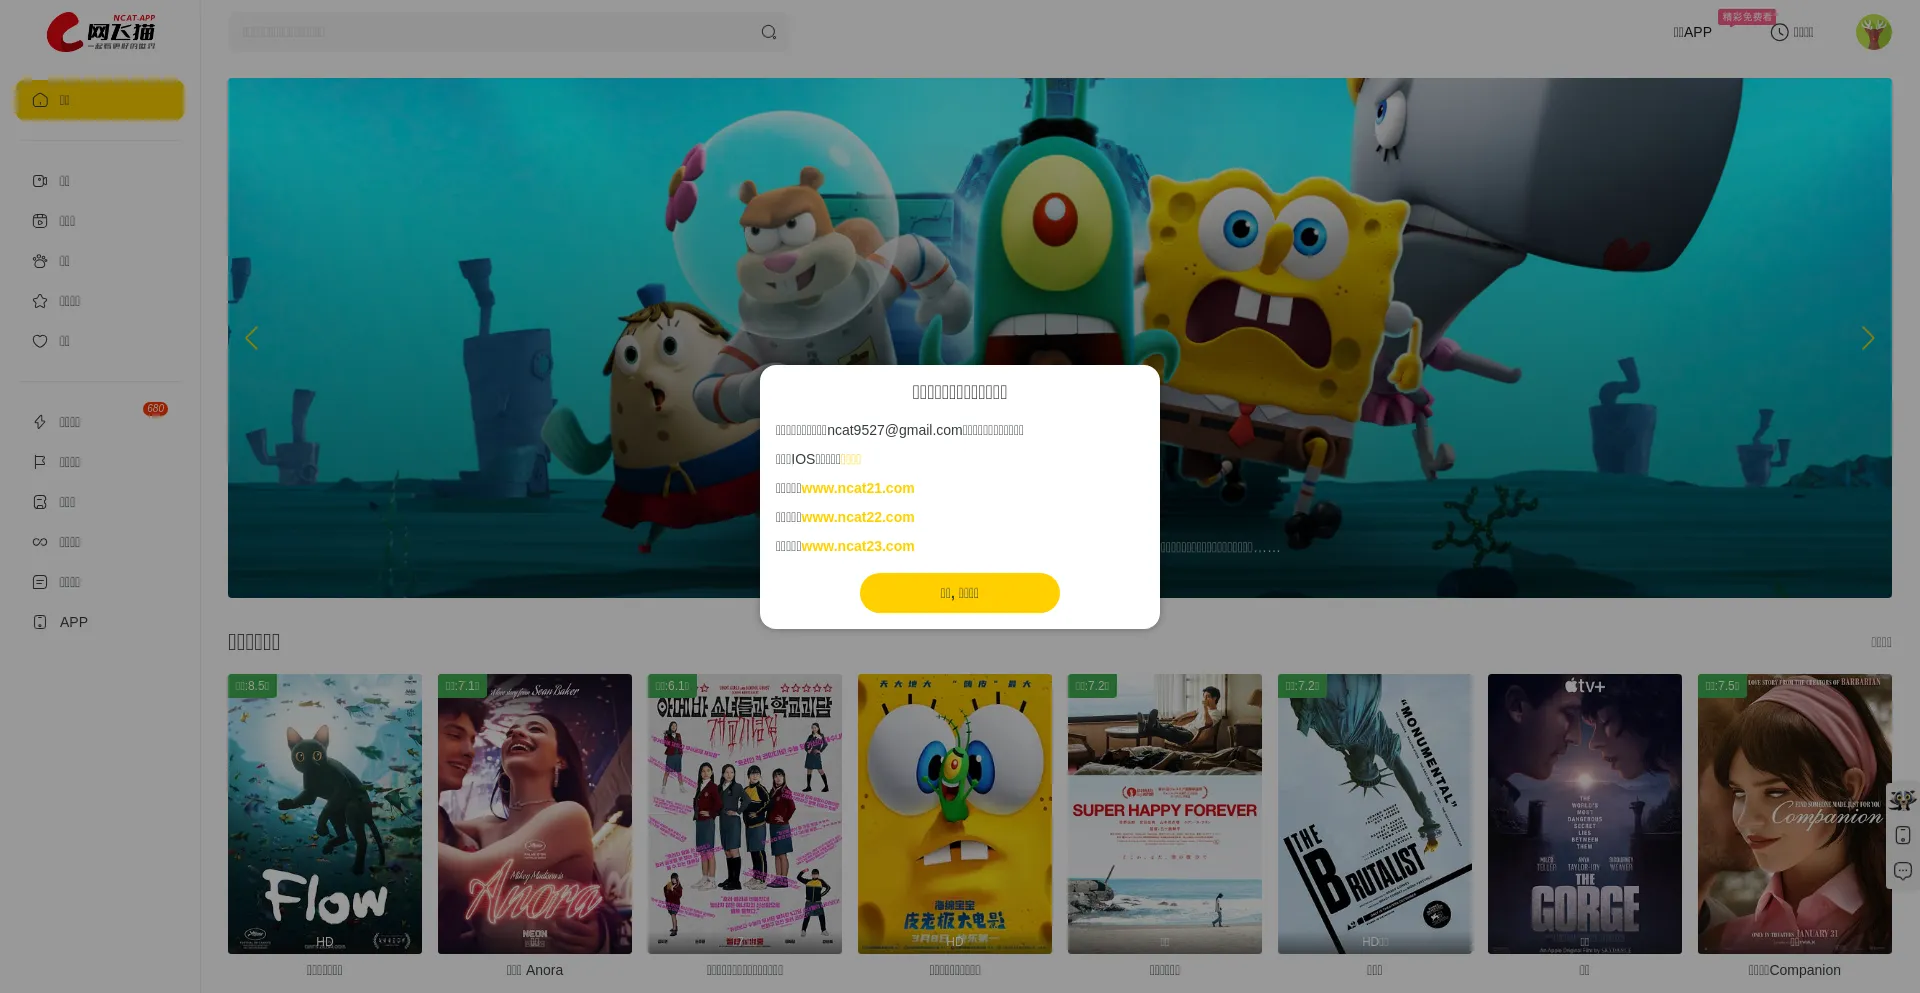The width and height of the screenshot is (1920, 993).
Task: Open the SpongeBob Plankton movie poster
Action: point(955,814)
